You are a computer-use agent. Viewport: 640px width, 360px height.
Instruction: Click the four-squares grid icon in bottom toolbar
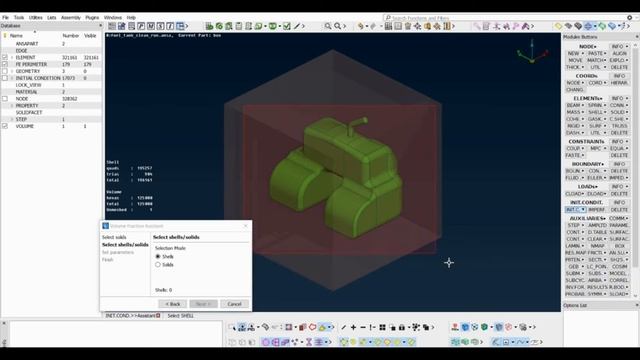coord(382,327)
